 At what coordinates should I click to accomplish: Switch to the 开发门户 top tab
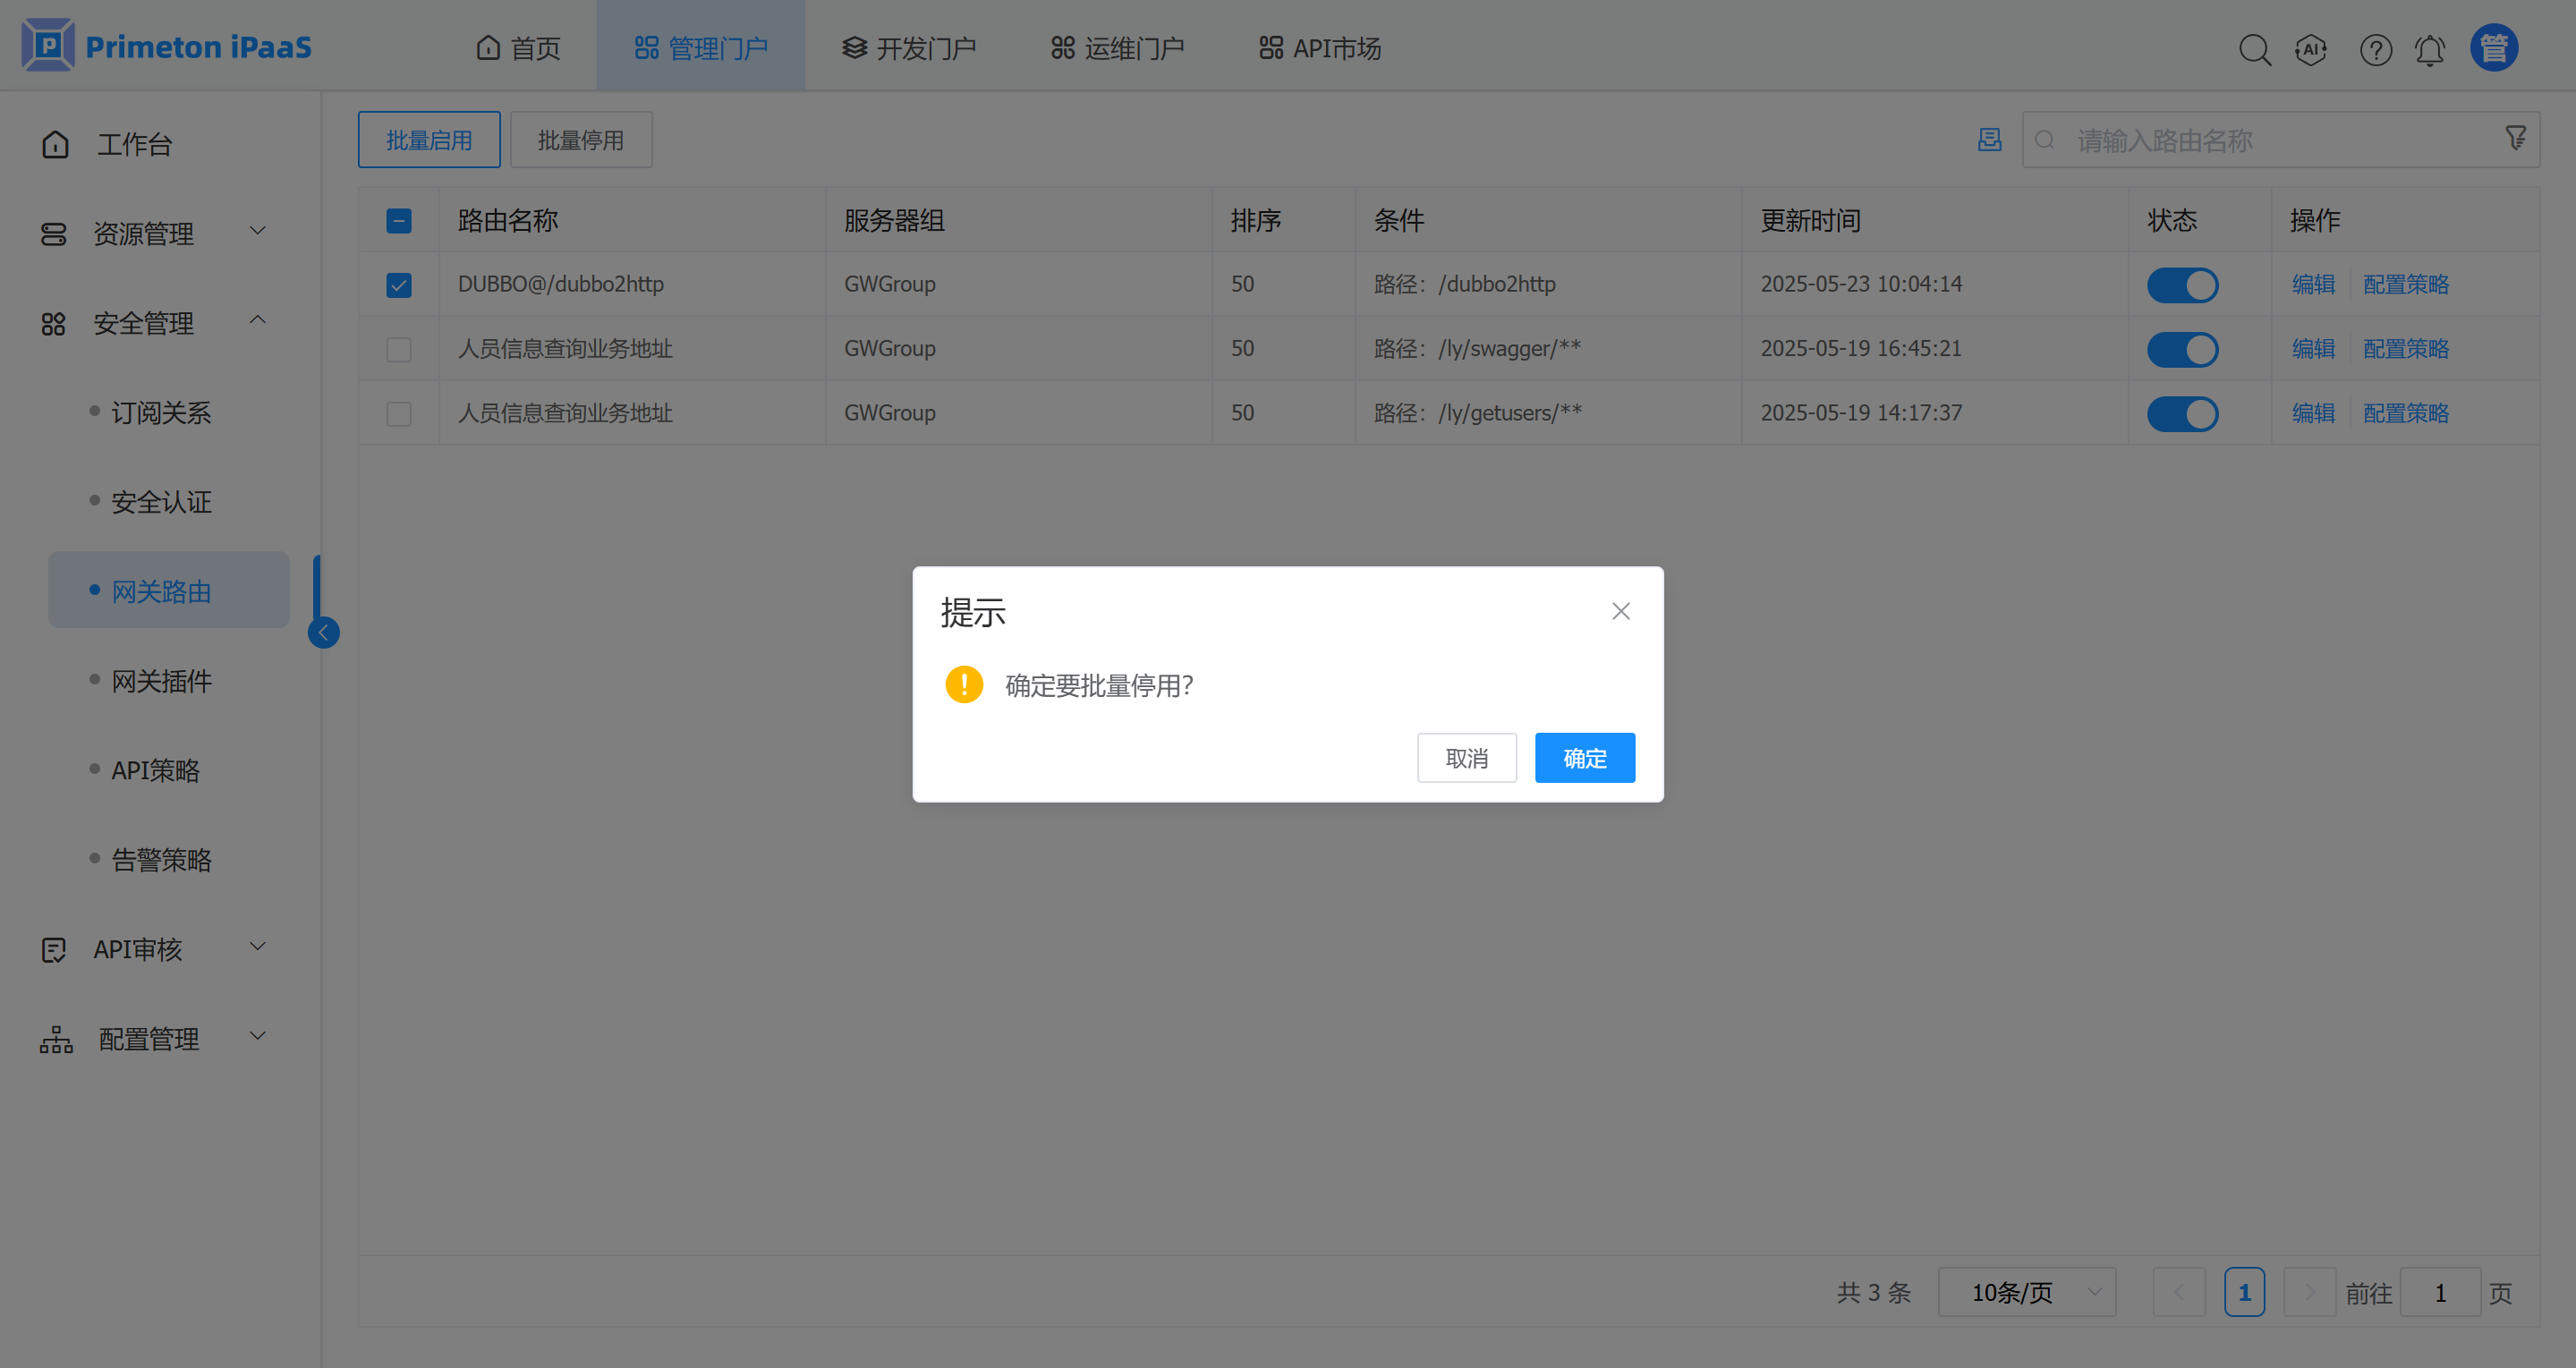(x=908, y=48)
